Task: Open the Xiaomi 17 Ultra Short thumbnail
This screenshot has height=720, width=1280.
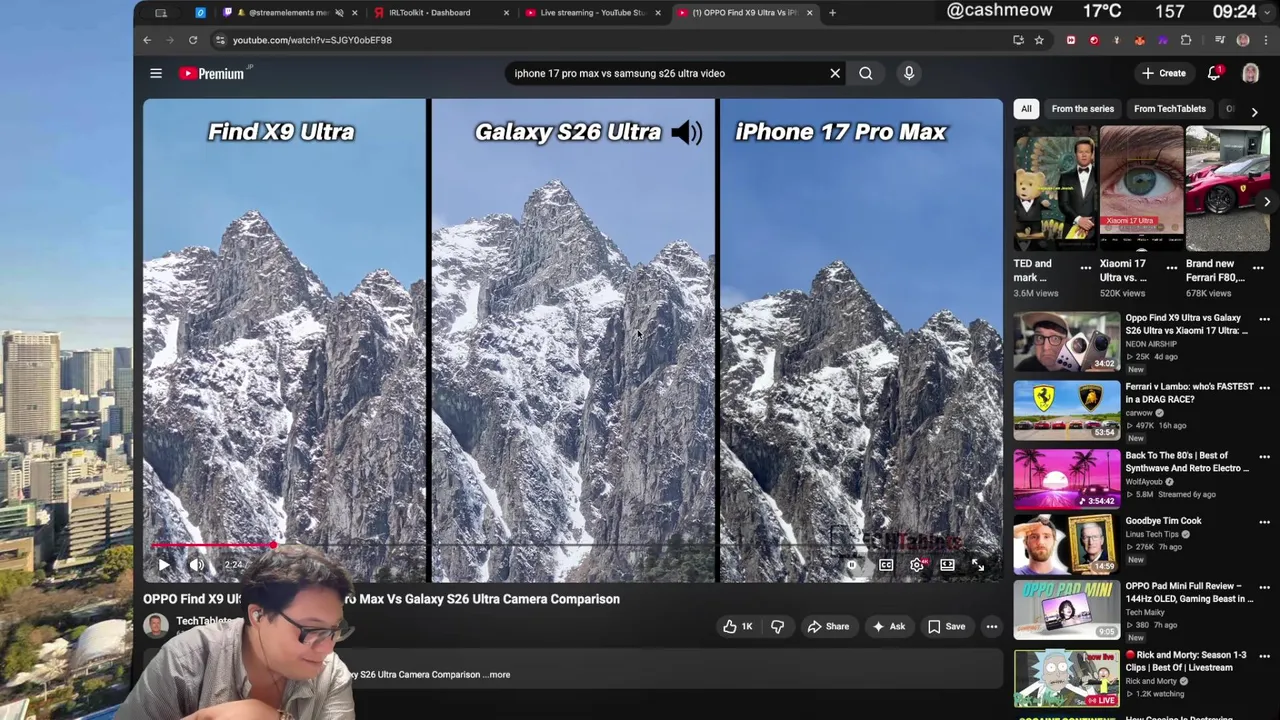Action: click(x=1141, y=189)
